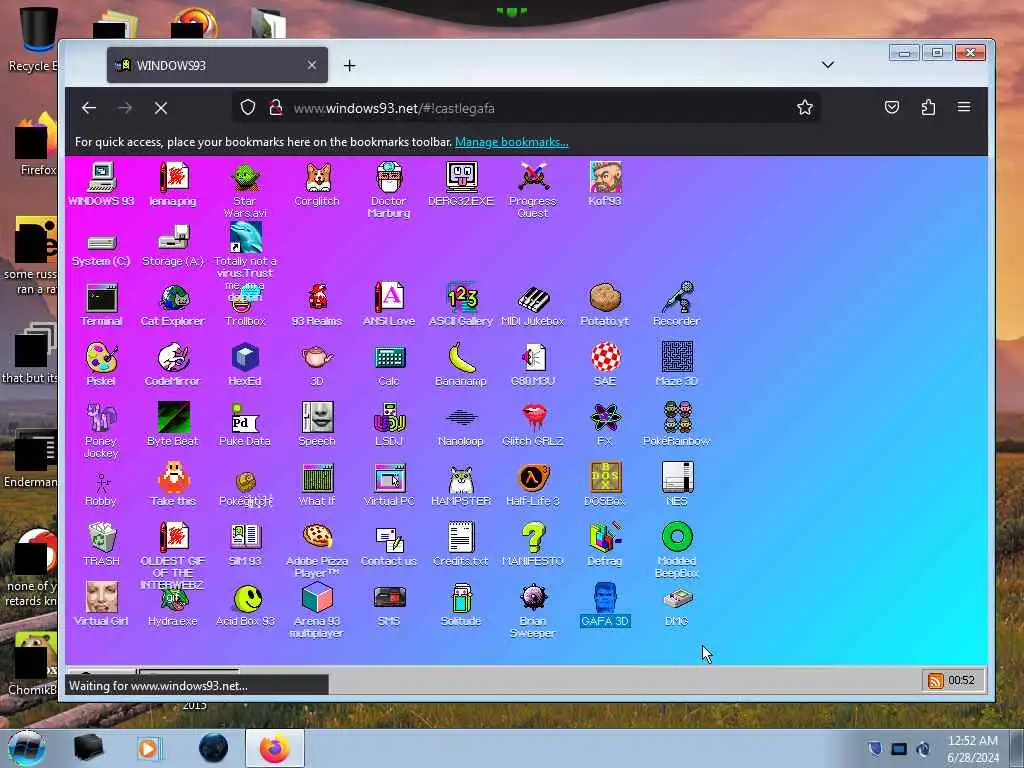Launch Defrag utility
The image size is (1024, 768).
tap(605, 544)
